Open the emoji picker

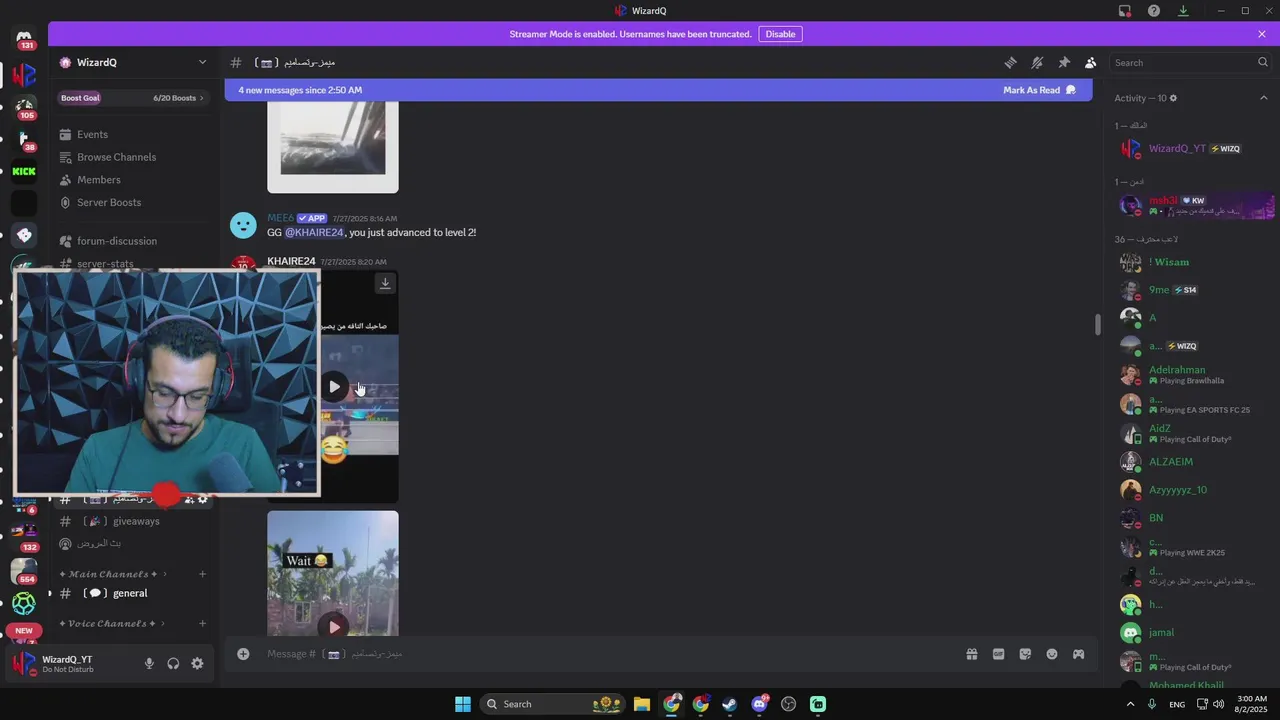[x=1052, y=654]
